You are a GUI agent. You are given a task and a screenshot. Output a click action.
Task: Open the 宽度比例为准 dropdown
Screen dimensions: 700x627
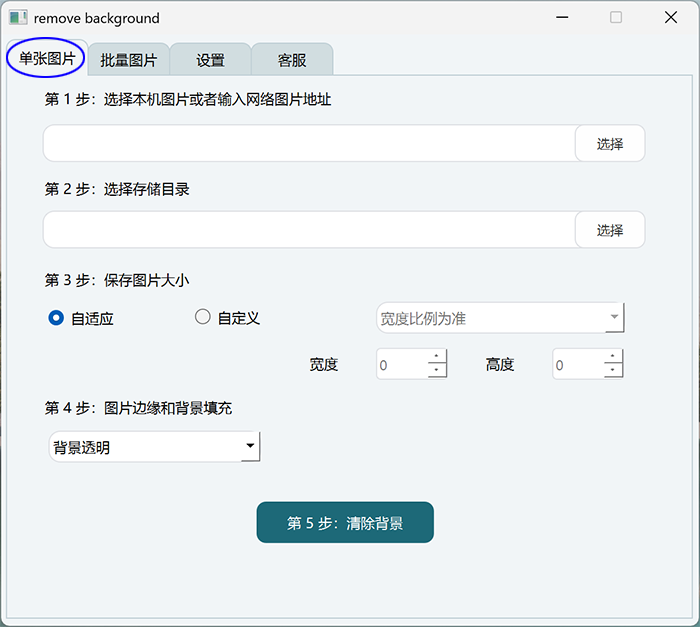pyautogui.click(x=500, y=318)
